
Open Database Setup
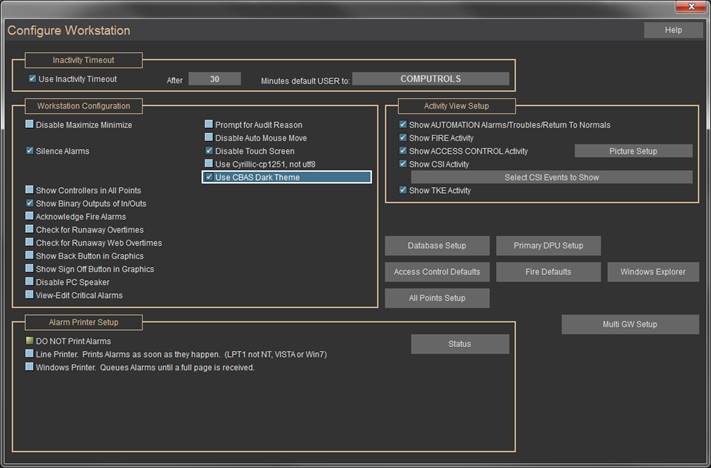point(437,246)
